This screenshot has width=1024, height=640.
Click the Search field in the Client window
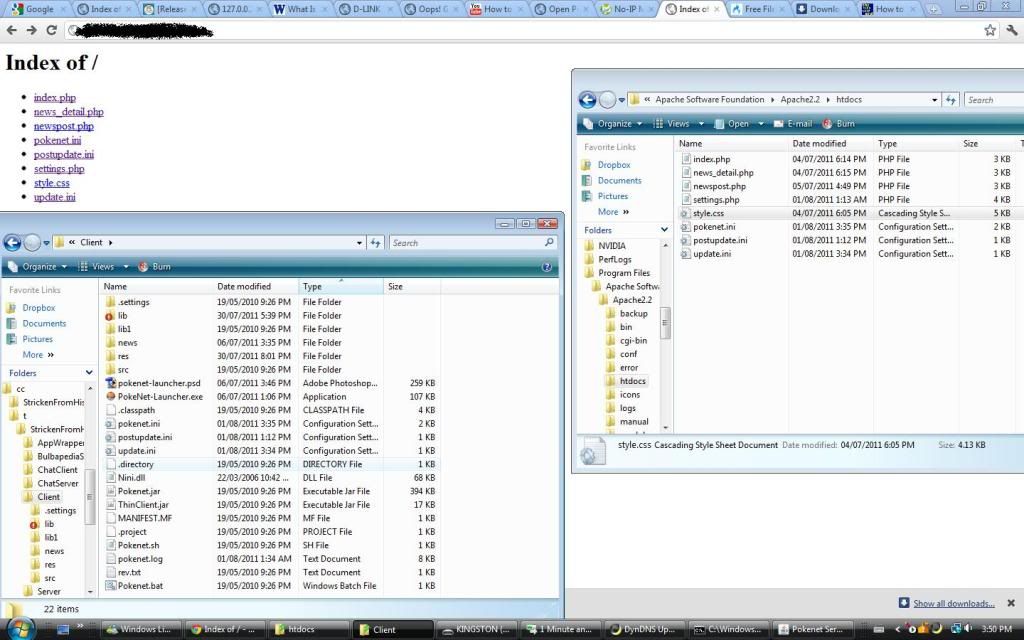pyautogui.click(x=465, y=243)
